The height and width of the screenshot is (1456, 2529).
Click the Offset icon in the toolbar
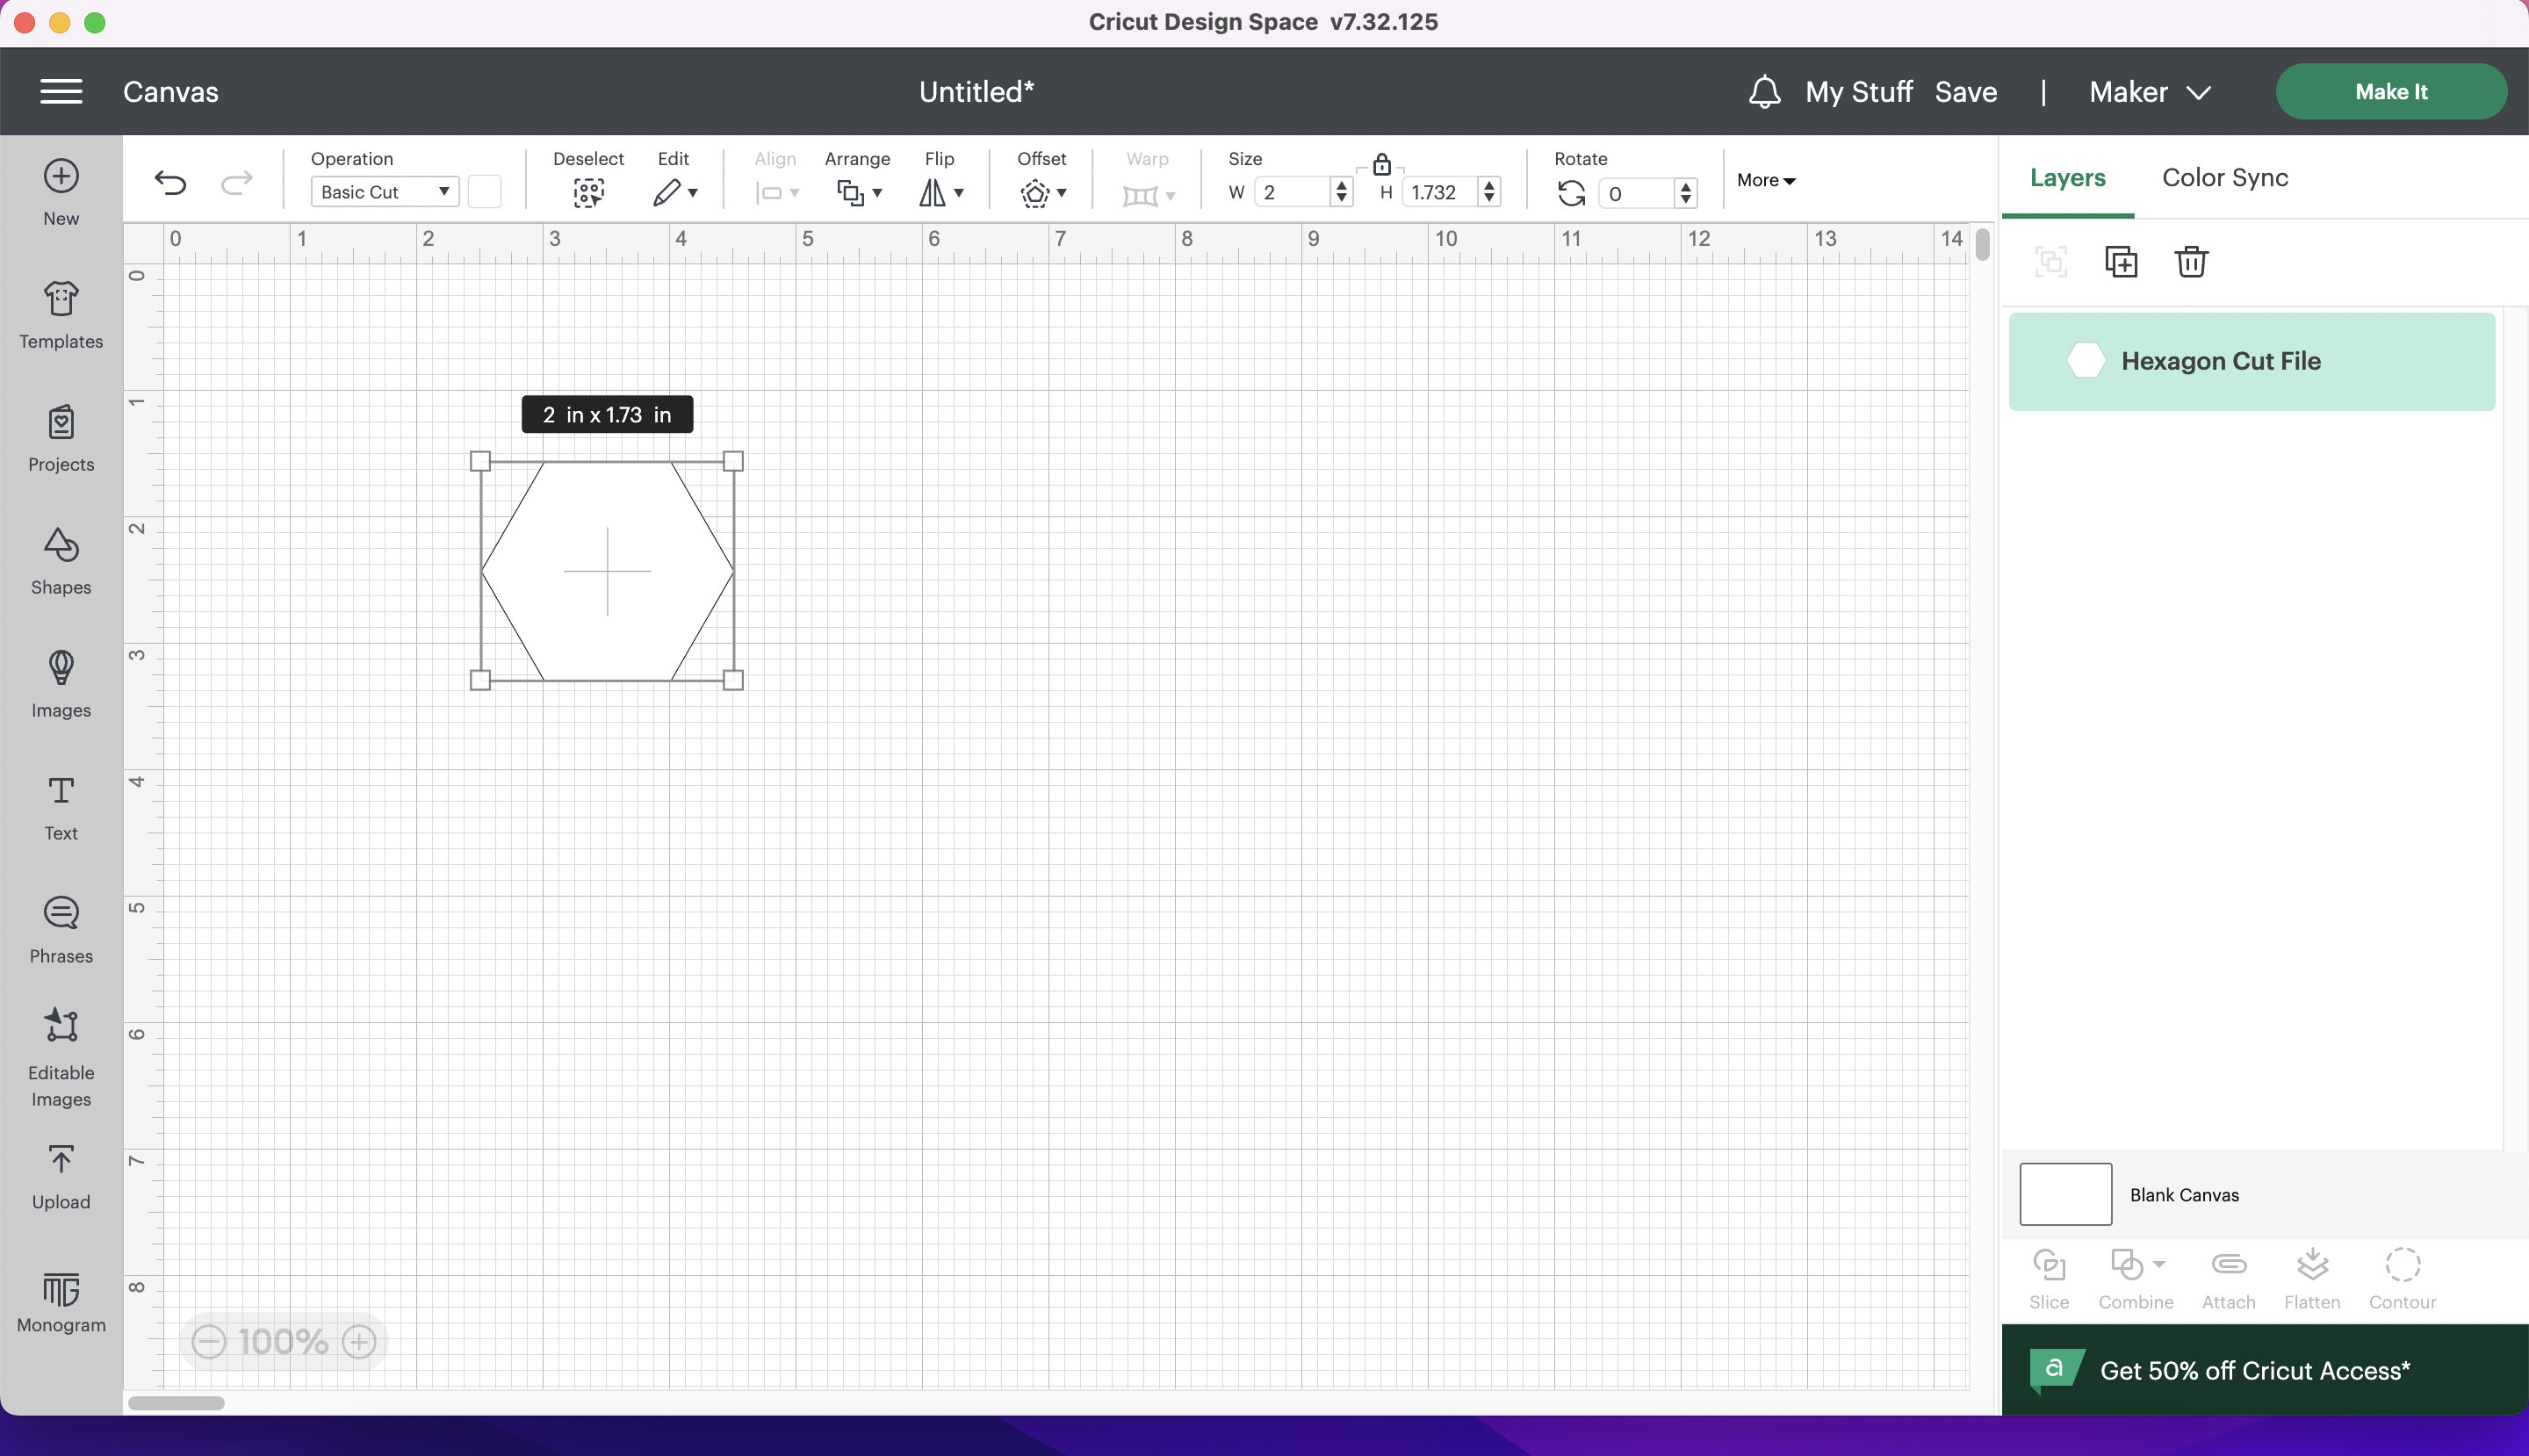pos(1037,193)
